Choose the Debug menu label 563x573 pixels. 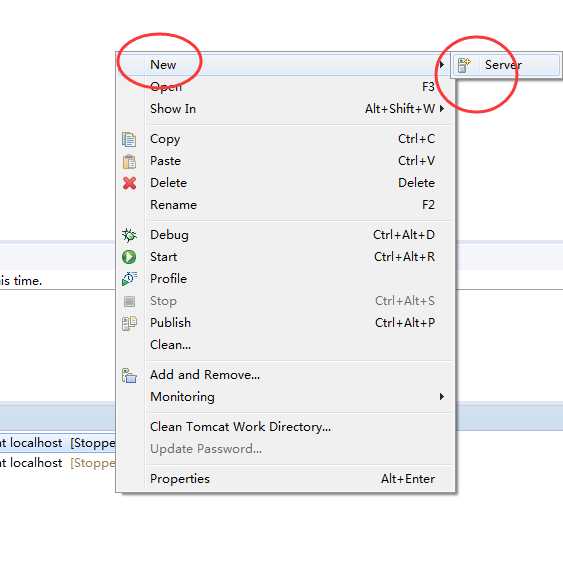point(169,235)
